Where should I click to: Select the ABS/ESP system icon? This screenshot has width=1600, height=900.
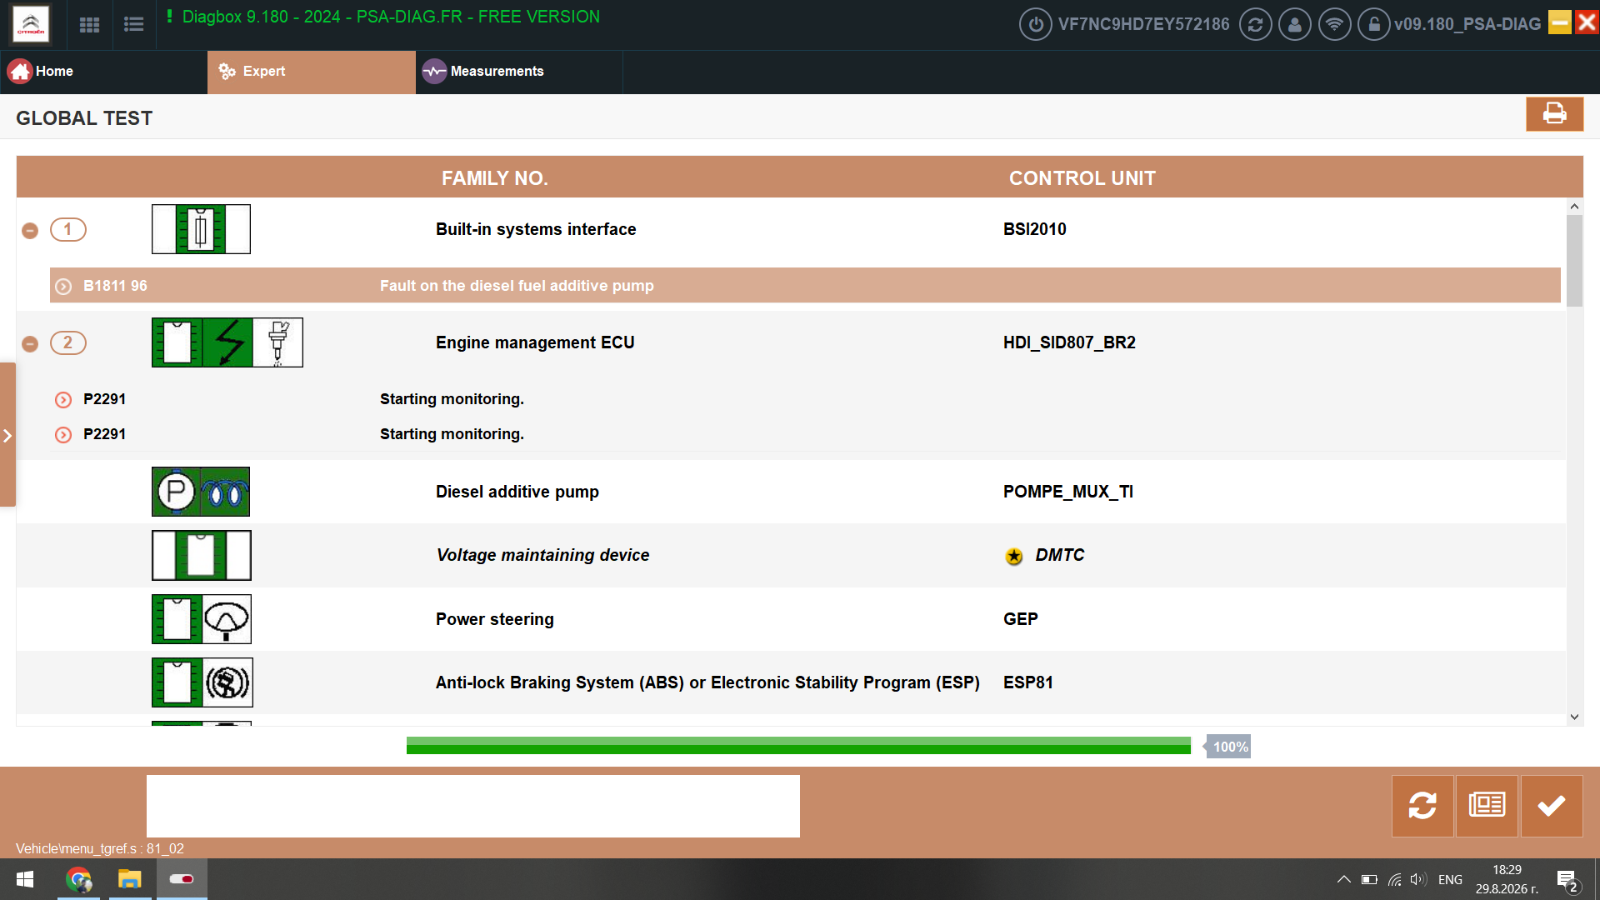click(202, 682)
